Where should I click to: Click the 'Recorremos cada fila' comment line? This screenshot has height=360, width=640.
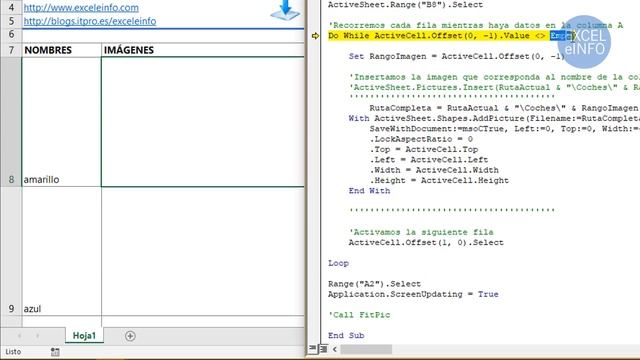pos(476,25)
